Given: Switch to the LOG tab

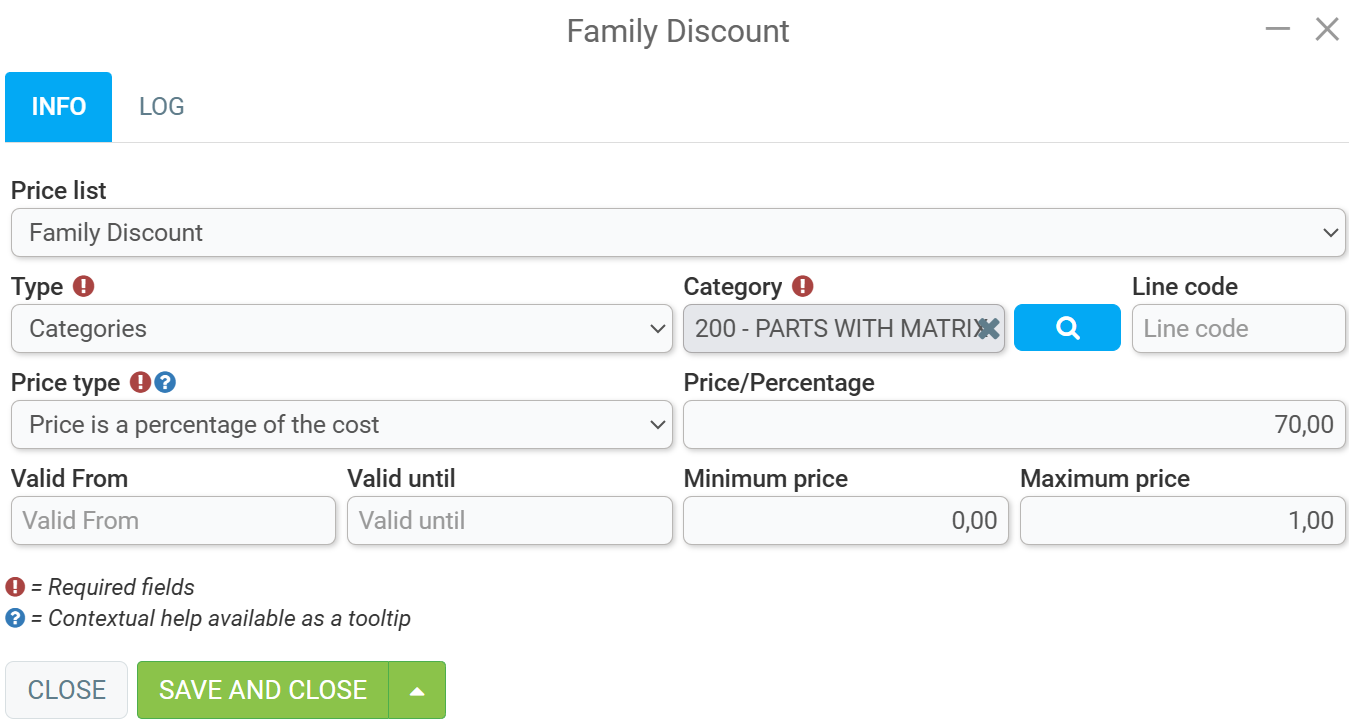Looking at the screenshot, I should pyautogui.click(x=162, y=106).
